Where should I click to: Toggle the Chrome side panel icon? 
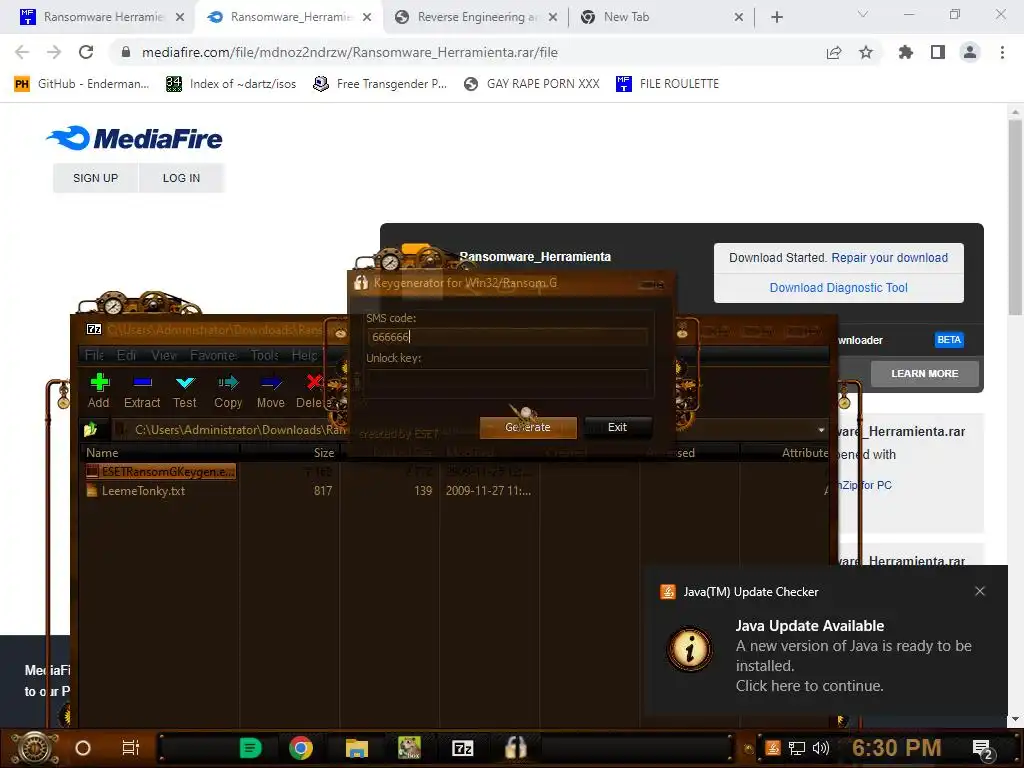tap(938, 52)
